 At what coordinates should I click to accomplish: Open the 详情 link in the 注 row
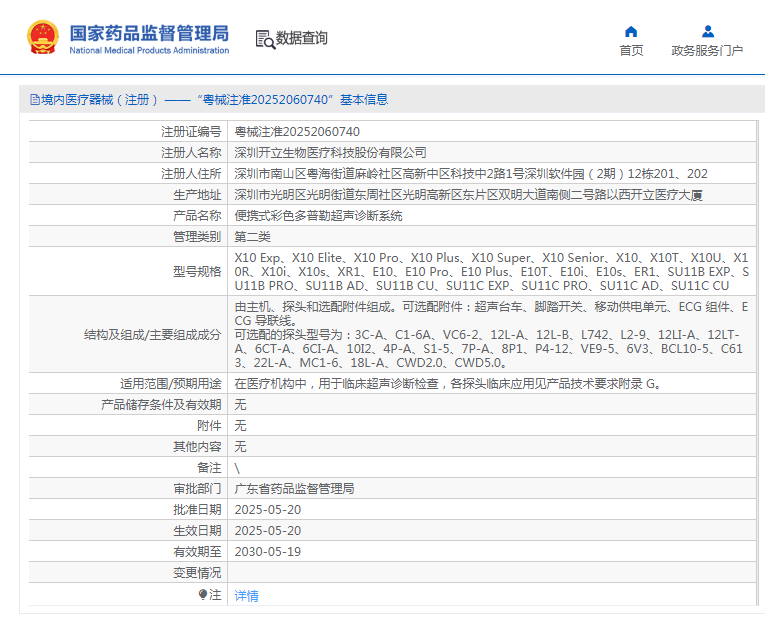click(x=246, y=595)
